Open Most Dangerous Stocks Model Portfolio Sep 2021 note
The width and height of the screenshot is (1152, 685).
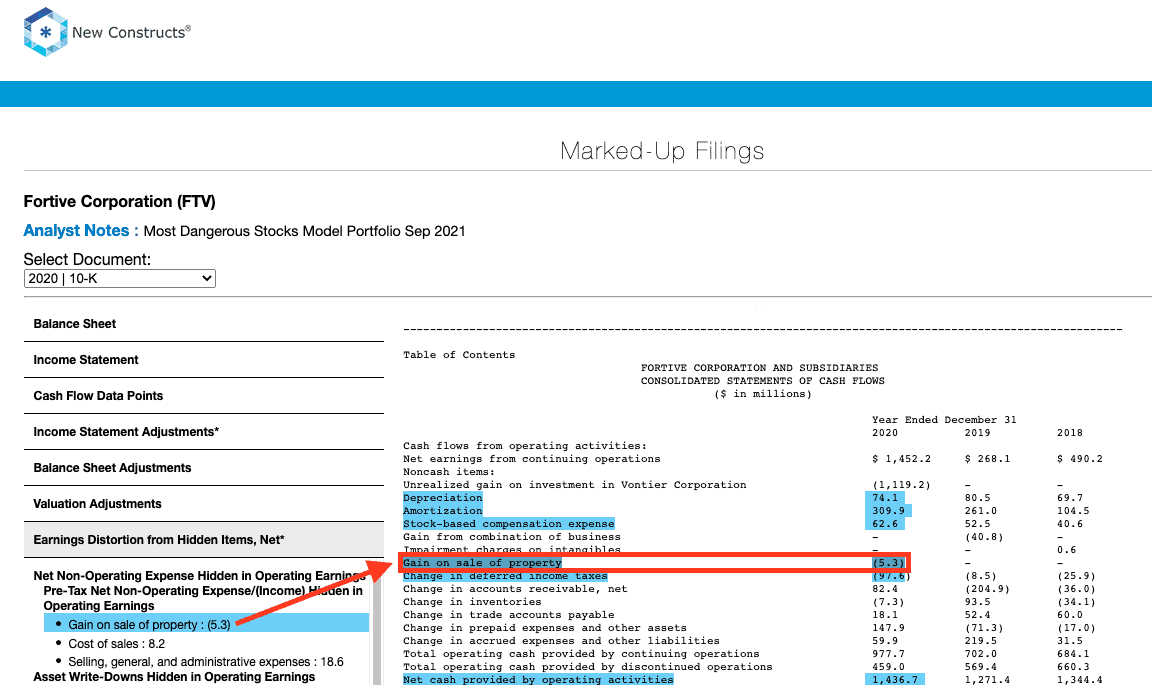[x=304, y=232]
